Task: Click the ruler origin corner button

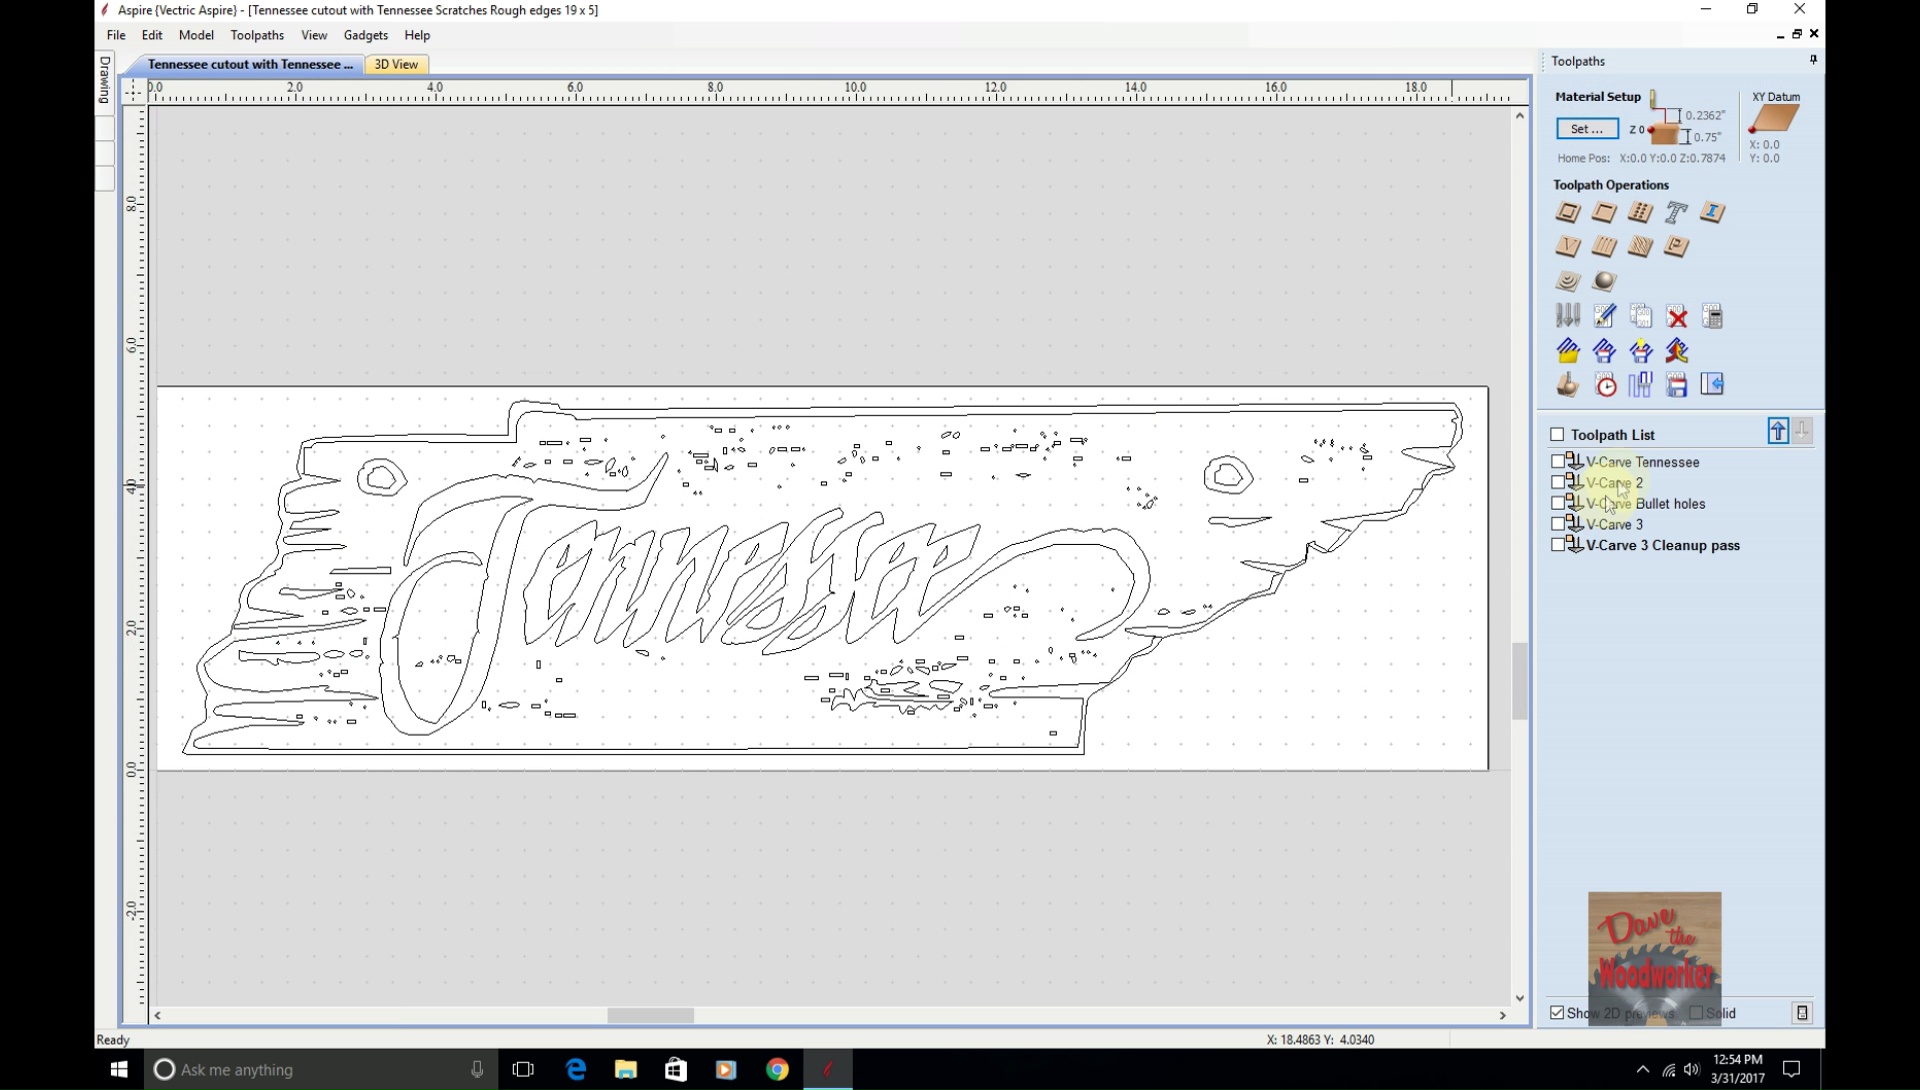Action: (x=134, y=90)
